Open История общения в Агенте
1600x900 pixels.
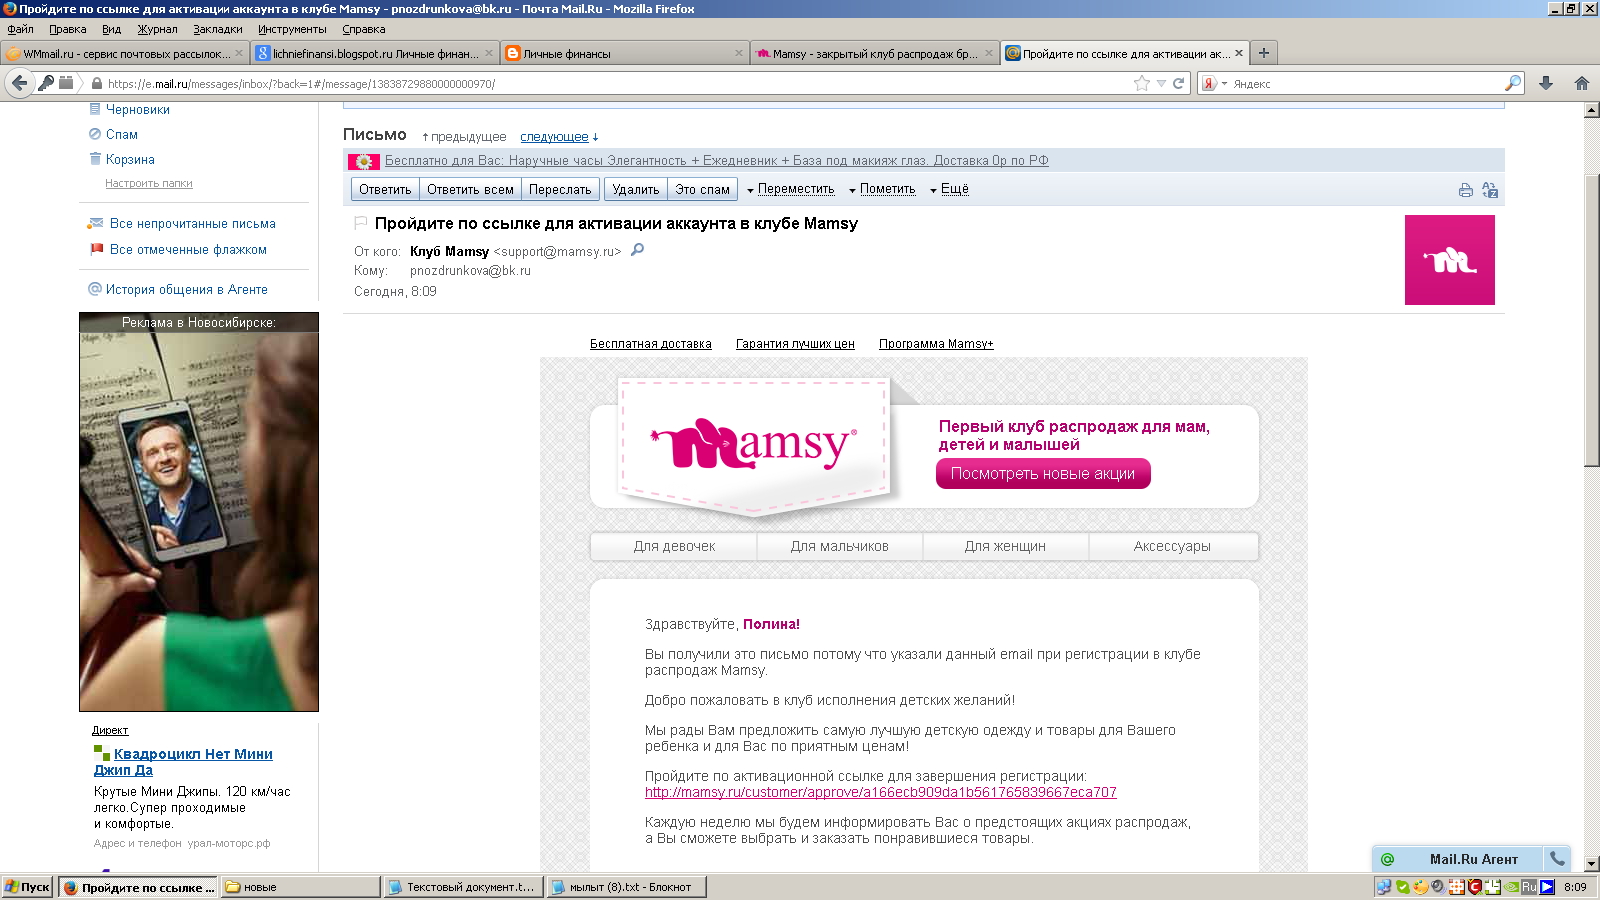(187, 289)
